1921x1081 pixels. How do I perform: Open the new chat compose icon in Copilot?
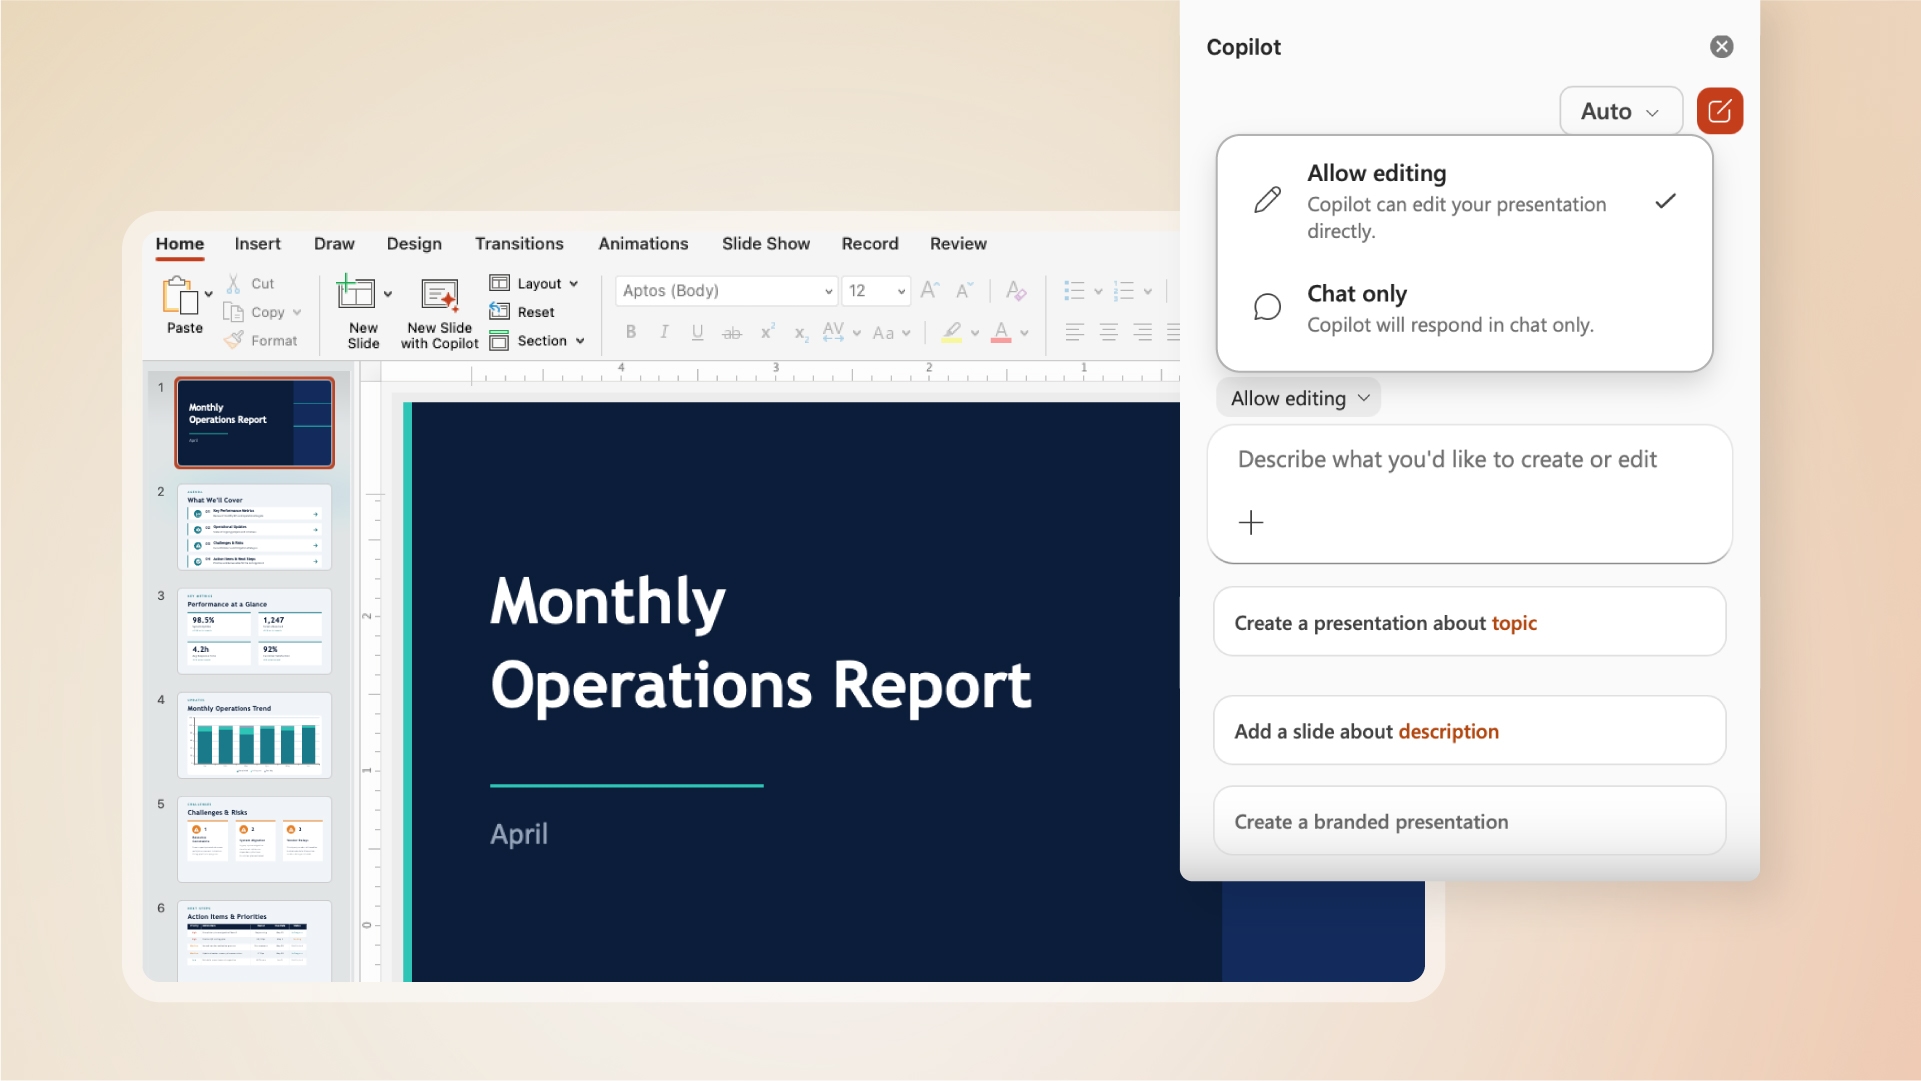[1719, 110]
